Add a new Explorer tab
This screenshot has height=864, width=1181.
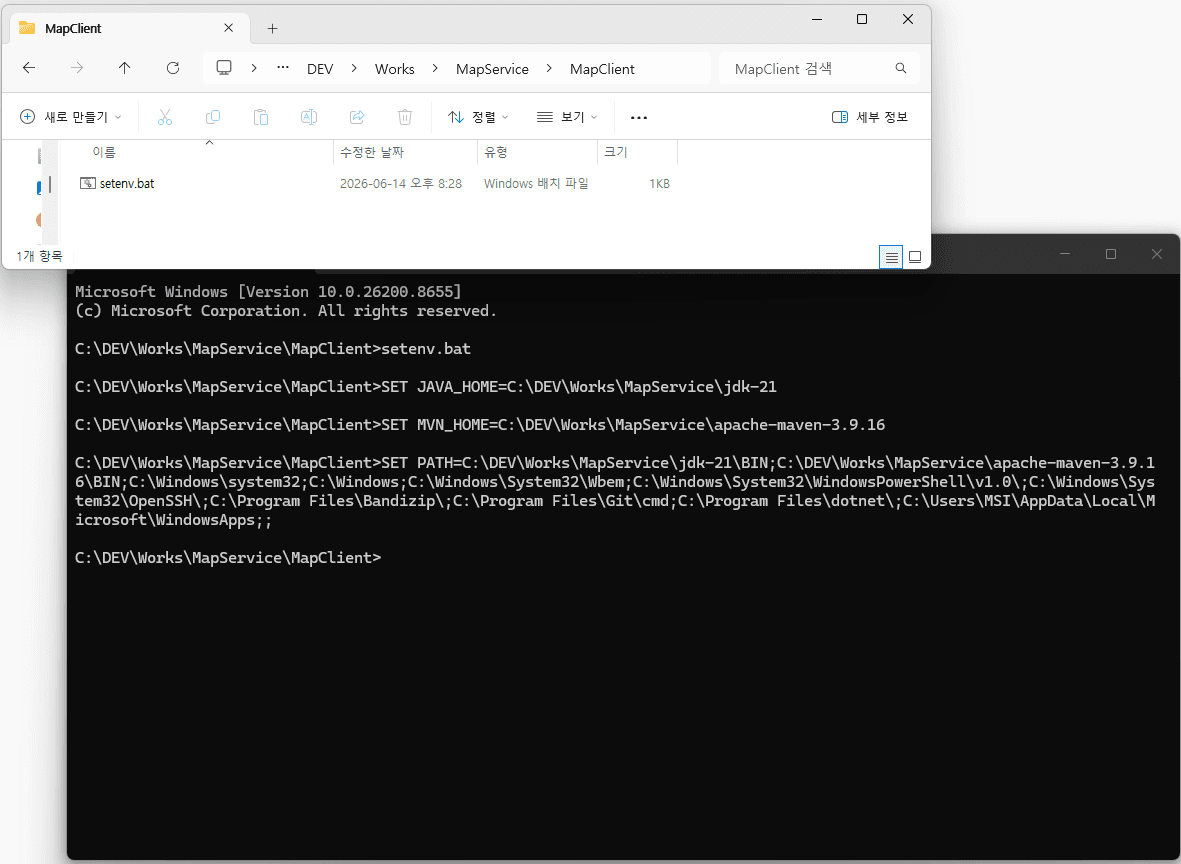point(273,29)
